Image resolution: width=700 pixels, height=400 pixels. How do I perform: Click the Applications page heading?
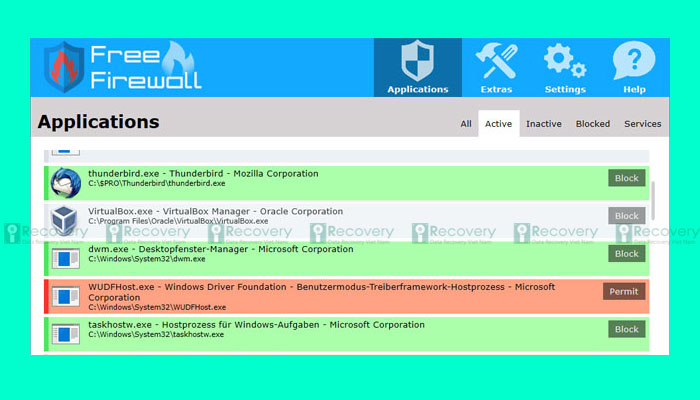[x=98, y=122]
